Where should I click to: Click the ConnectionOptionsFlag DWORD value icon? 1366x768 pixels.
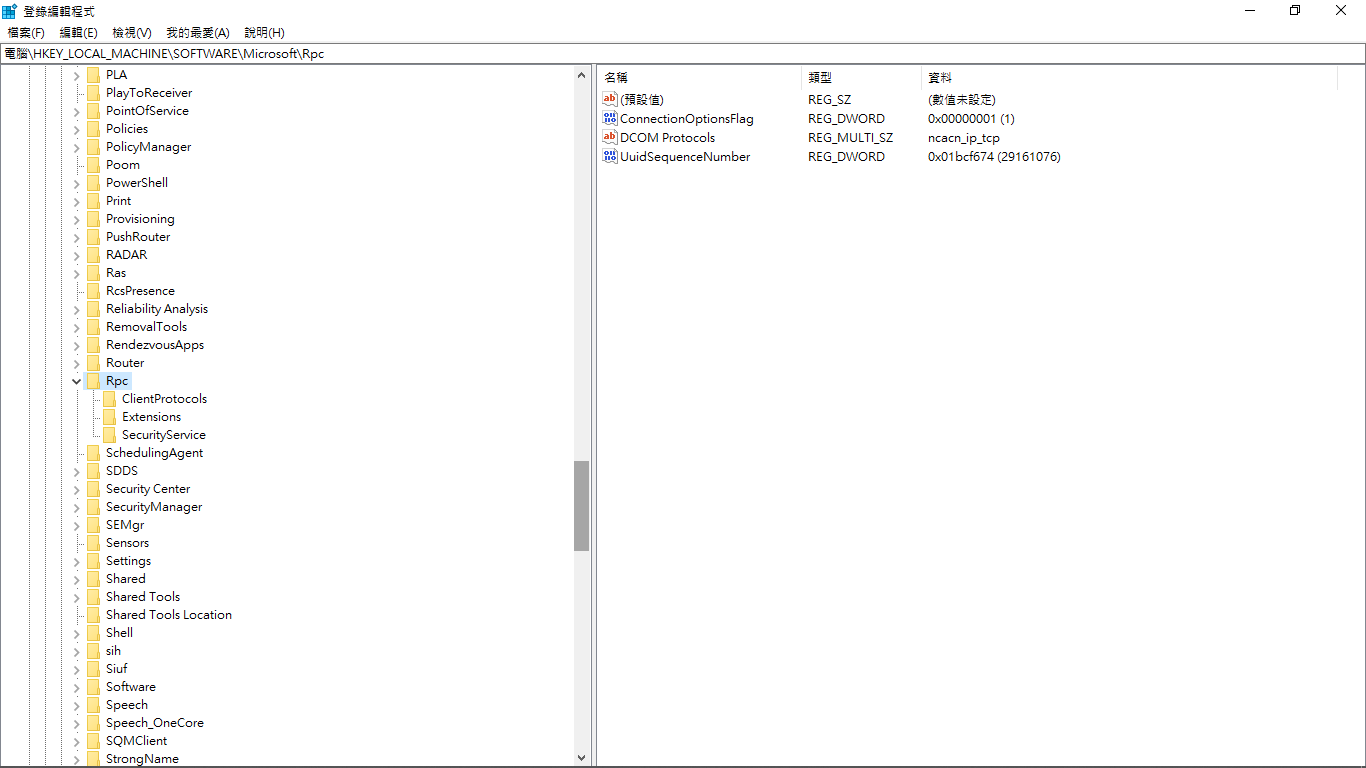(610, 118)
